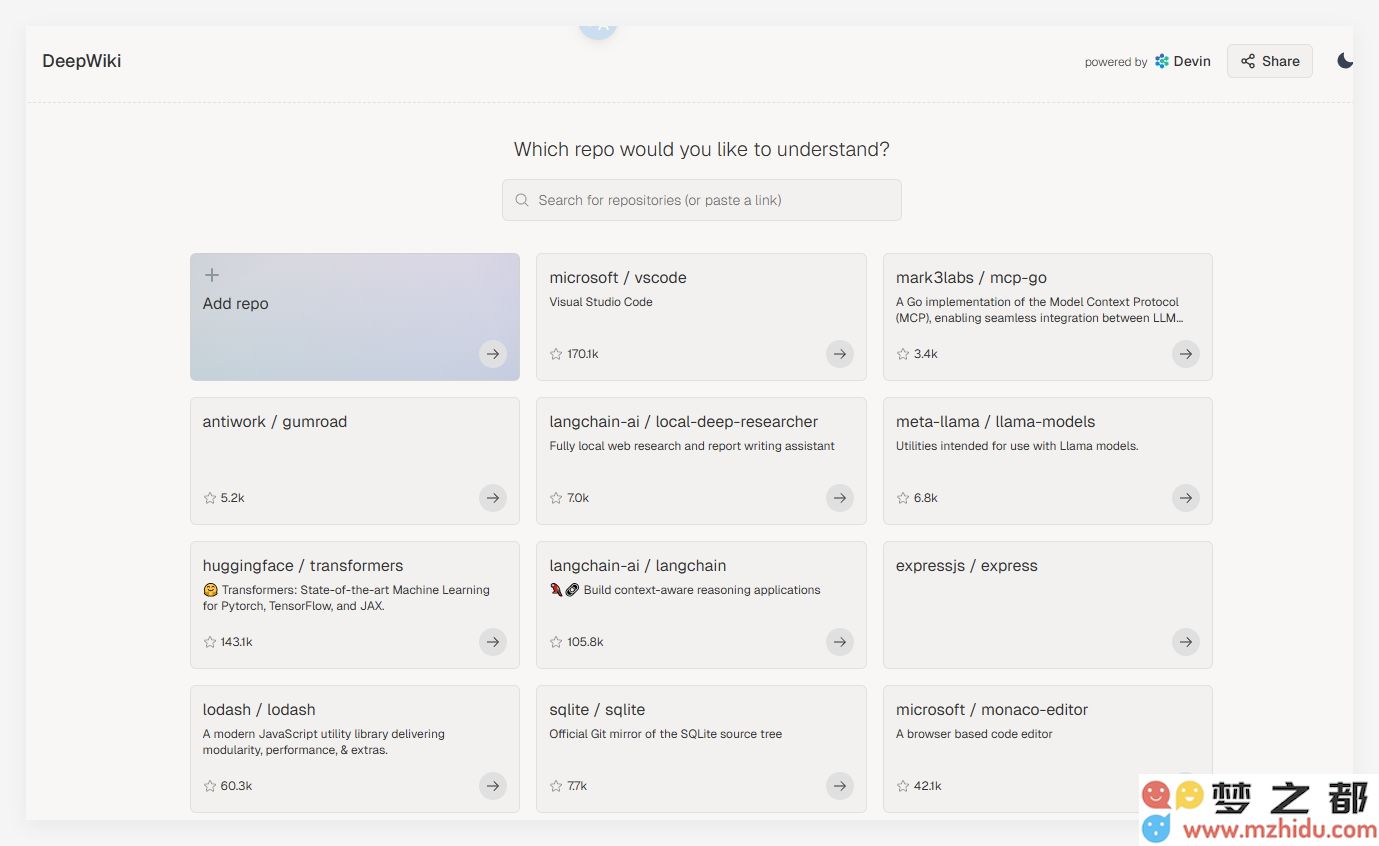
Task: Click the star icon on sqlite / sqlite
Action: 556,786
